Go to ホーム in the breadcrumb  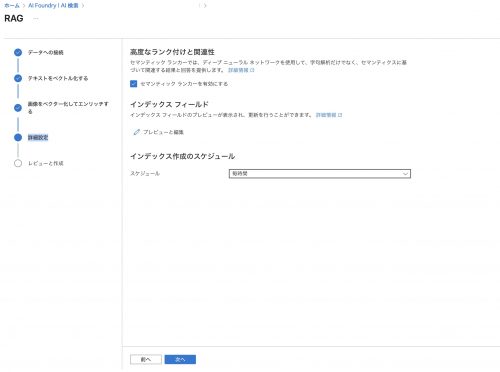point(12,6)
